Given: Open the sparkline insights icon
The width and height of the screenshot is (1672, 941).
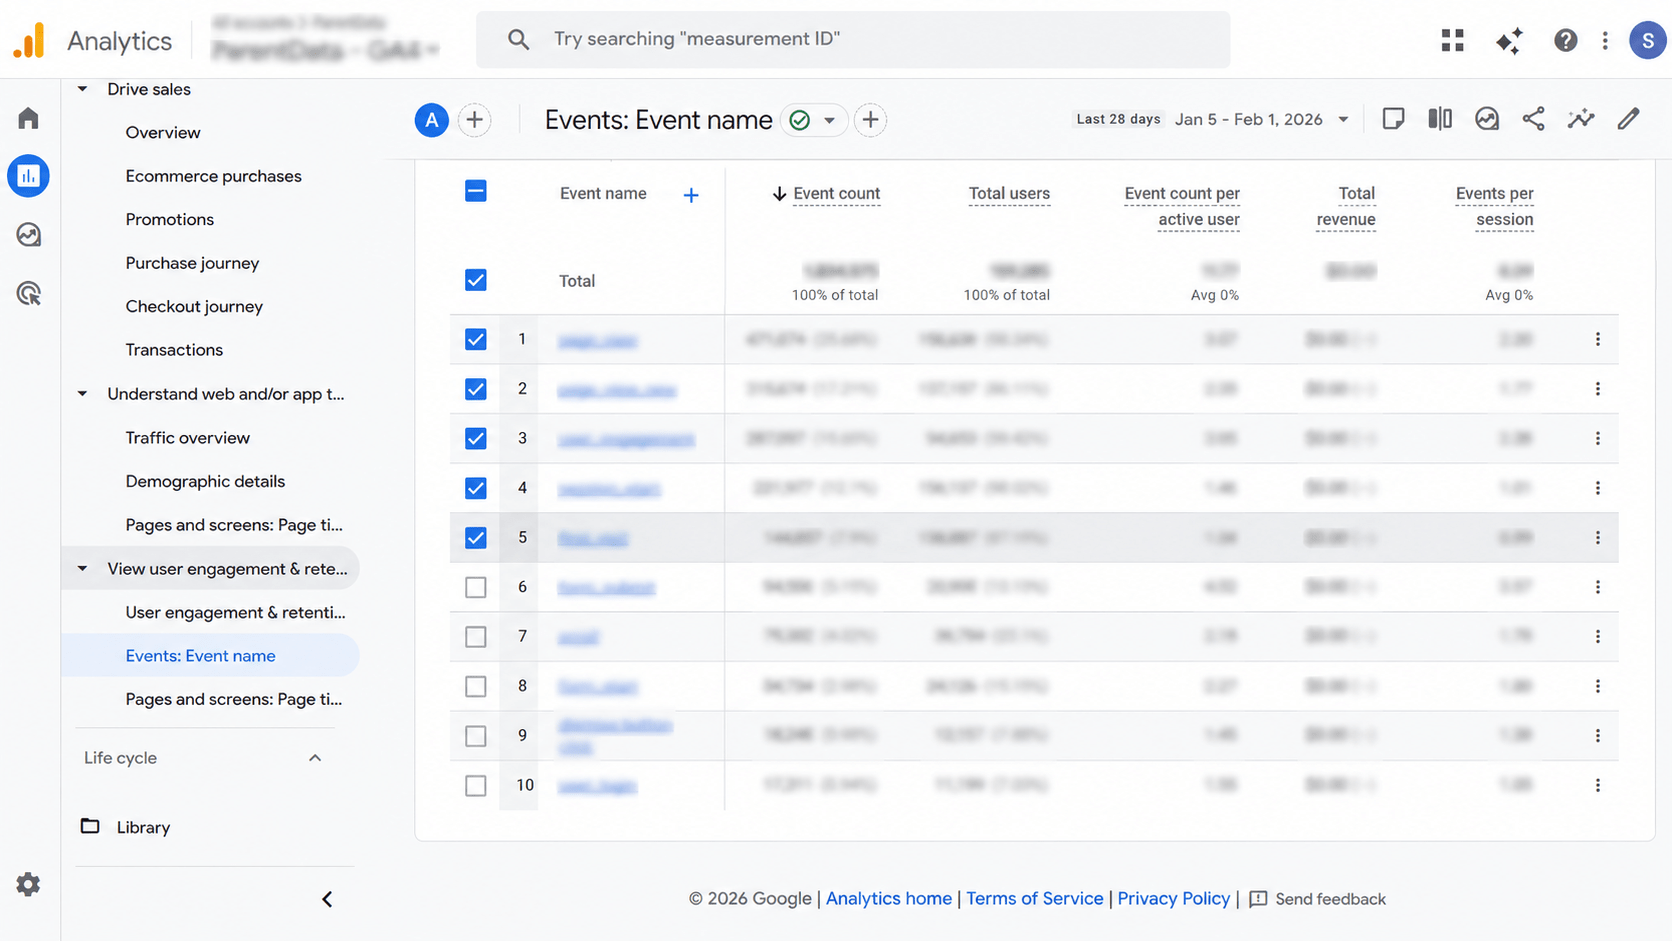Looking at the screenshot, I should 1581,119.
